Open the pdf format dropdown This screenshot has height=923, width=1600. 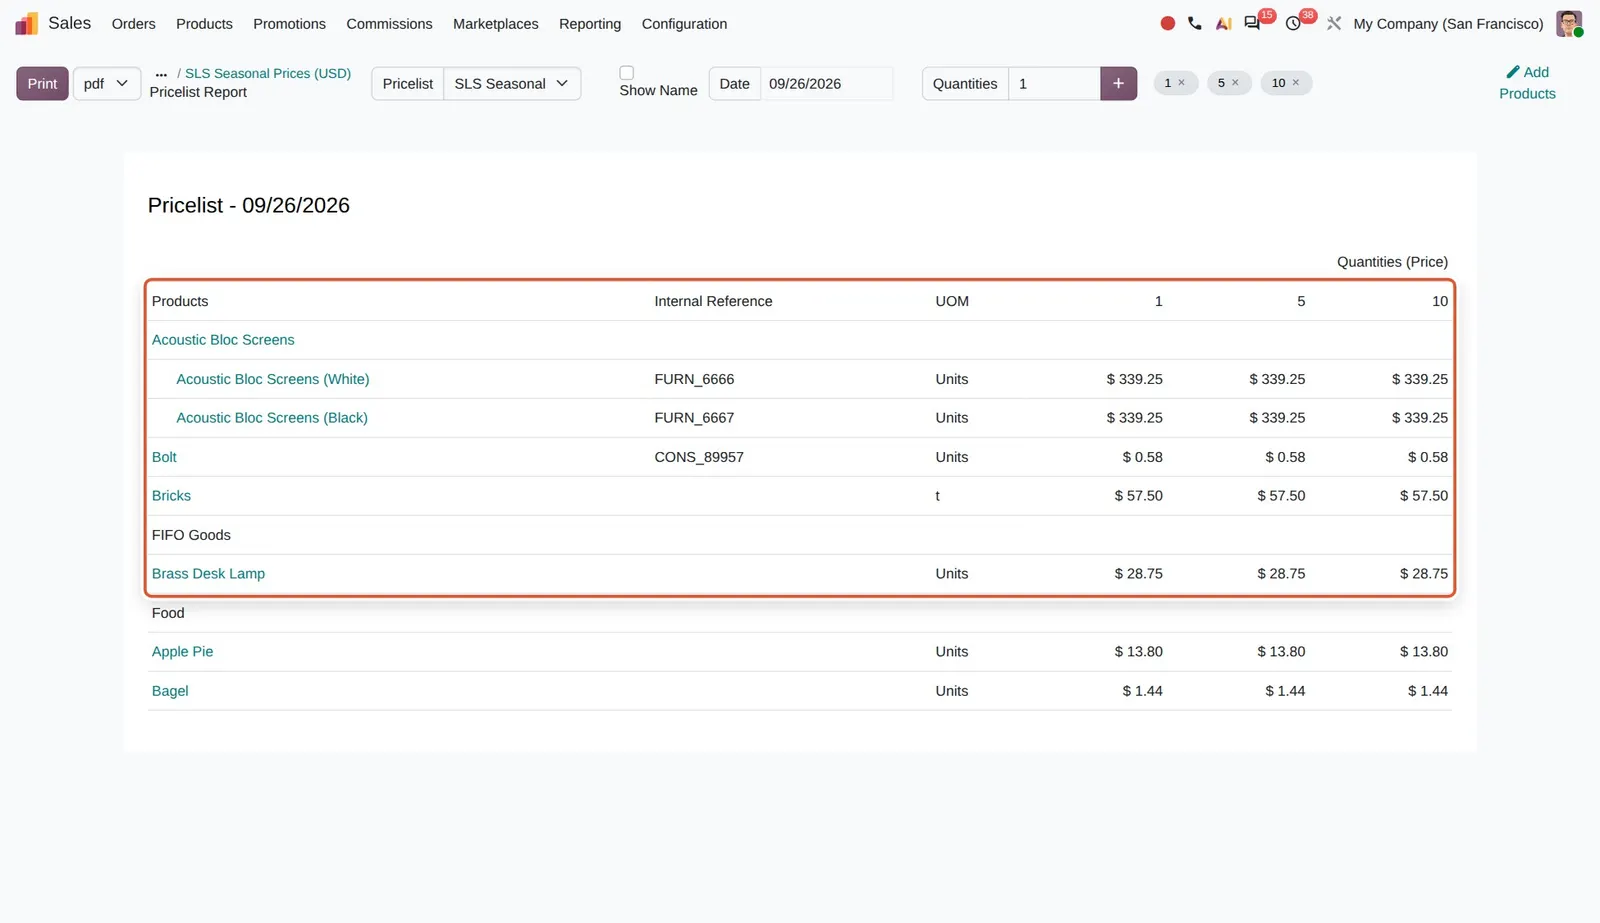pyautogui.click(x=107, y=84)
